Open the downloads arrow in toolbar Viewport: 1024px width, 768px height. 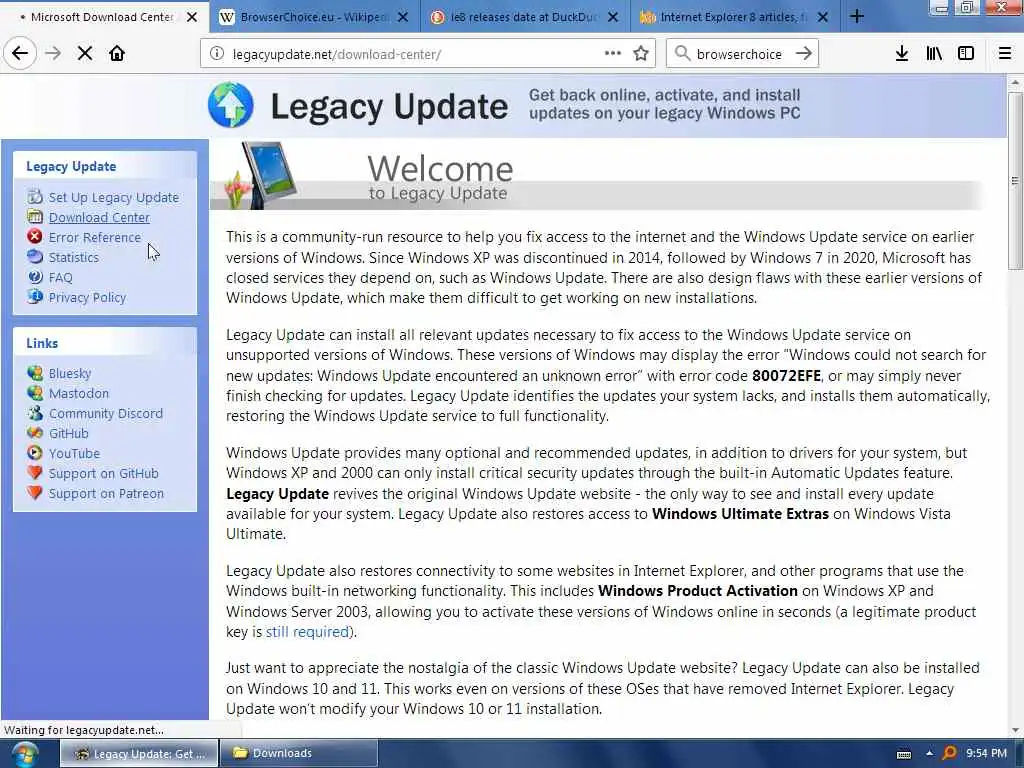[902, 54]
